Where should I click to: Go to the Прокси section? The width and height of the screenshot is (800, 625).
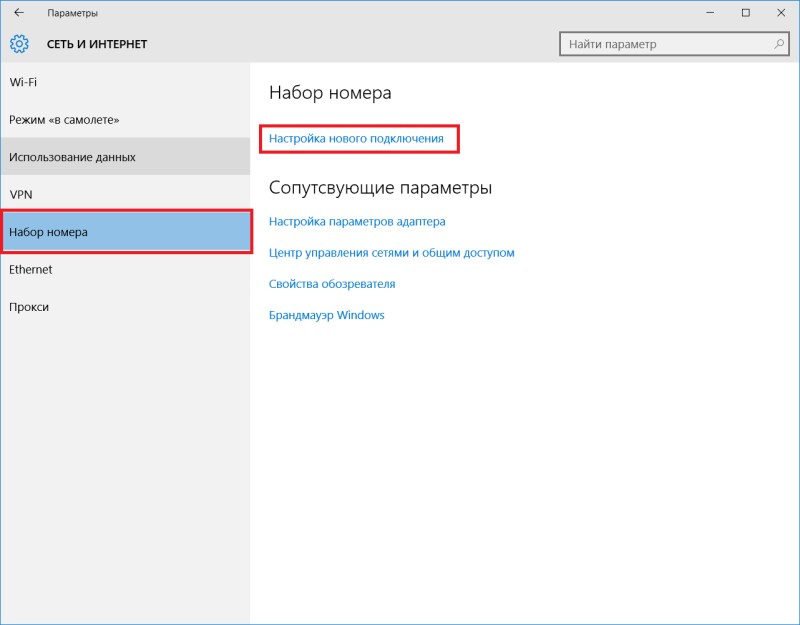pos(126,307)
